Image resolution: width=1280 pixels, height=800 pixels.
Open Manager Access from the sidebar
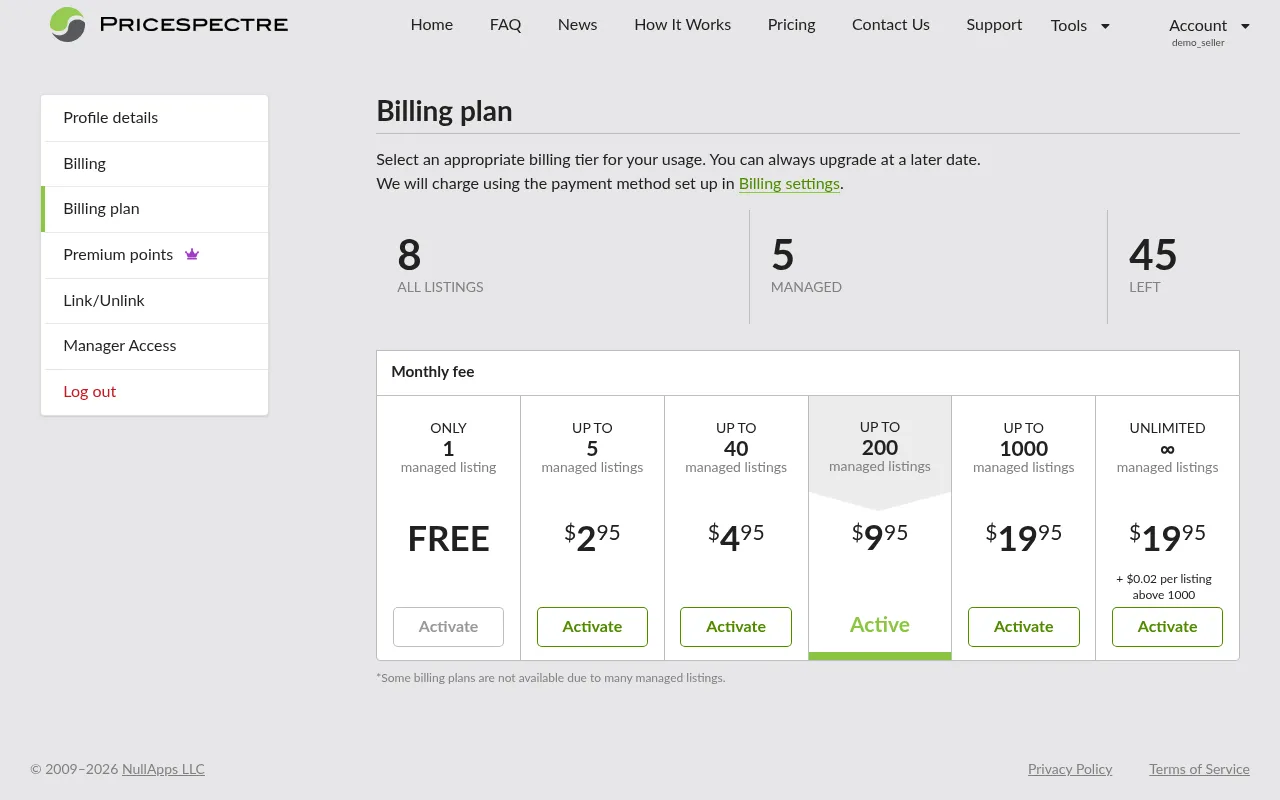coord(119,345)
